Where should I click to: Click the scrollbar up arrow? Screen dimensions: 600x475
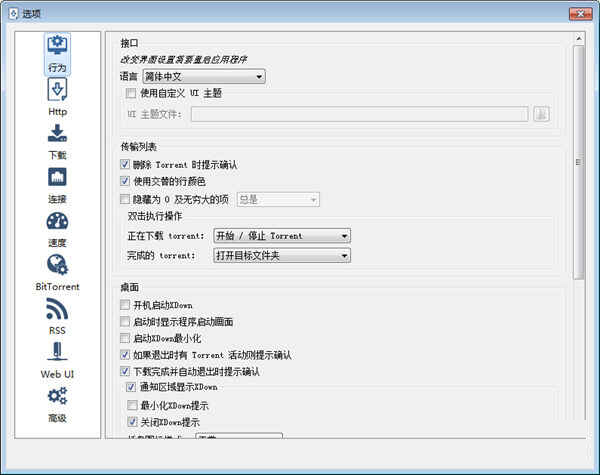click(579, 38)
